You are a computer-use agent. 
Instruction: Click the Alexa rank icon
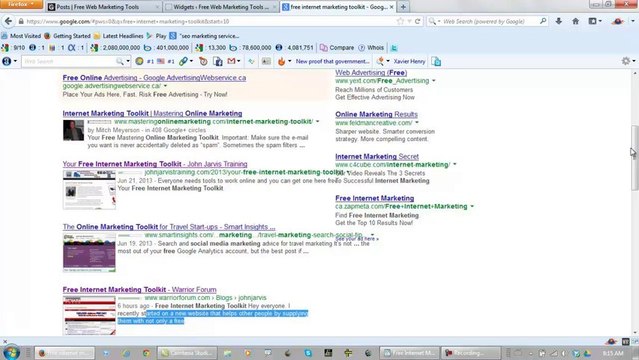click(71, 48)
